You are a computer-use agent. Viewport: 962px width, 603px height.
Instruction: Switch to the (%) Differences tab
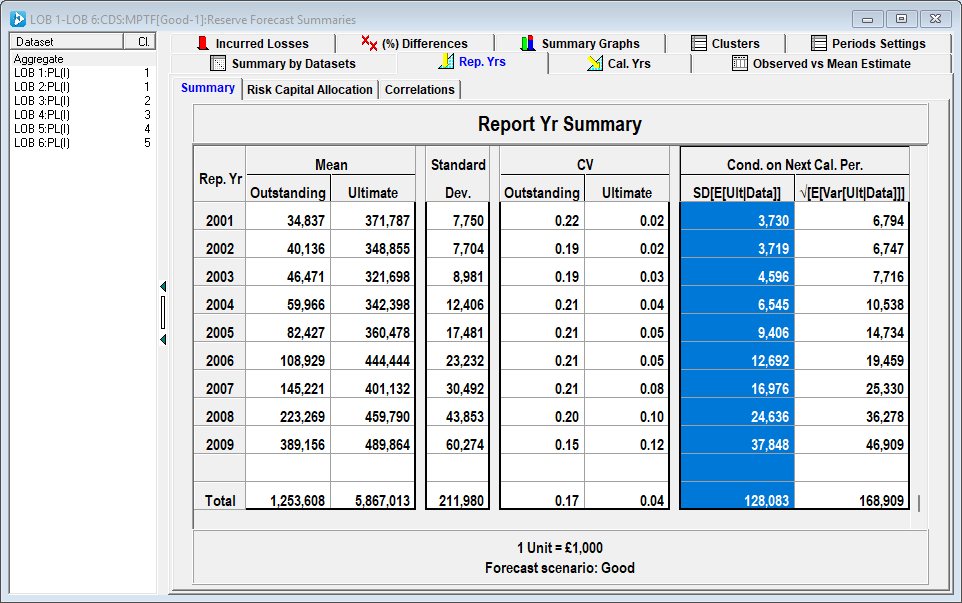(415, 44)
